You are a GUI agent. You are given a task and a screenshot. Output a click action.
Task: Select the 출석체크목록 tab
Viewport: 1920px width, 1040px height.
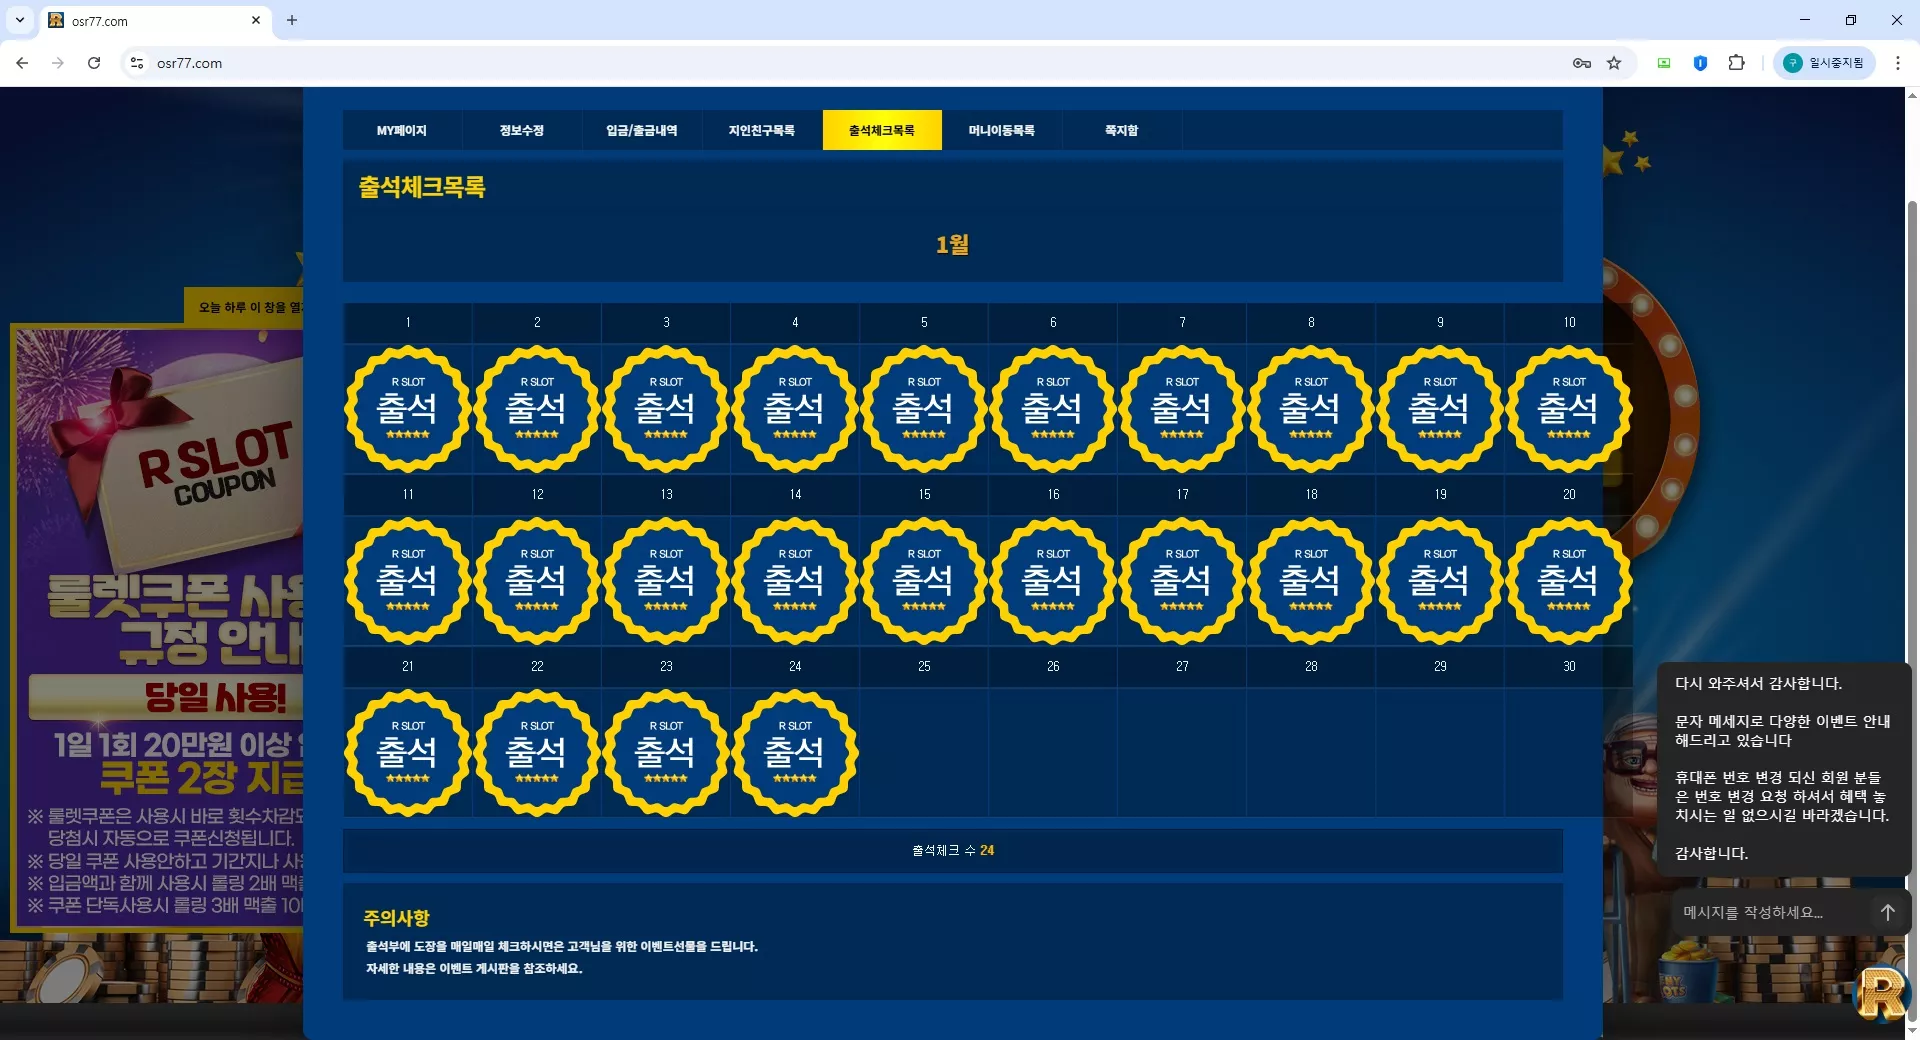click(882, 130)
